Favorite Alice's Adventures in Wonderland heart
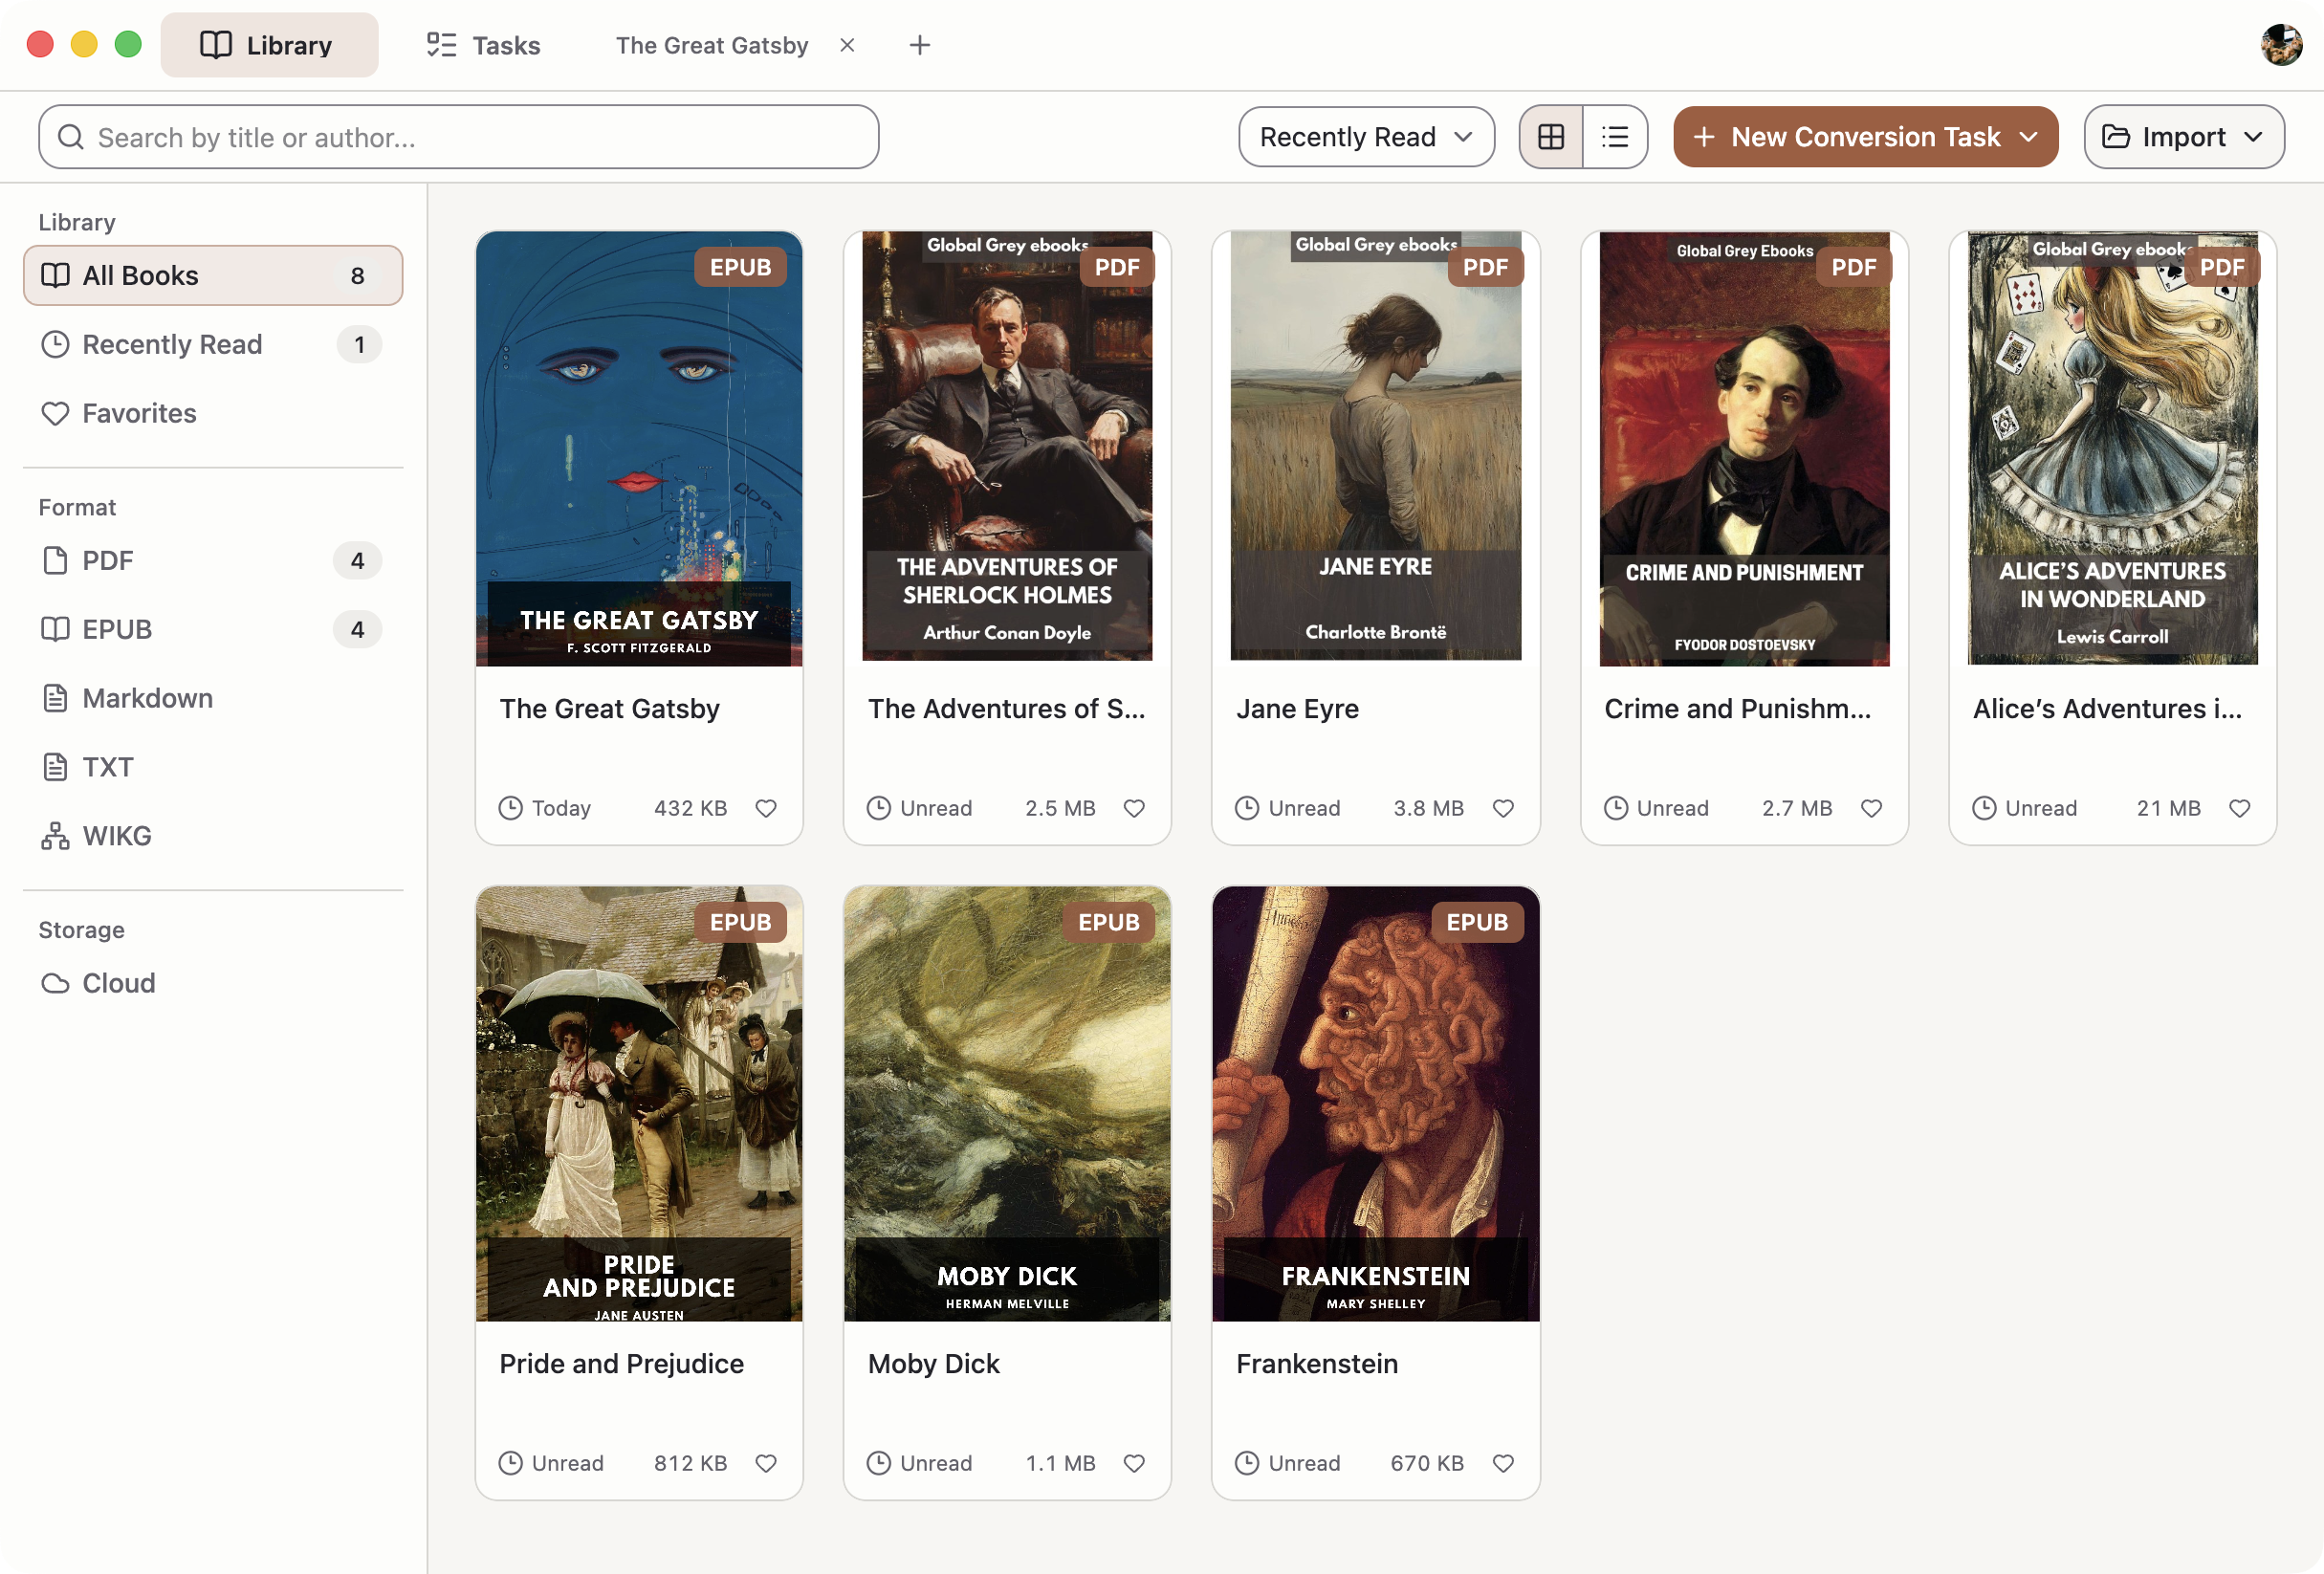Image resolution: width=2324 pixels, height=1574 pixels. tap(2240, 808)
